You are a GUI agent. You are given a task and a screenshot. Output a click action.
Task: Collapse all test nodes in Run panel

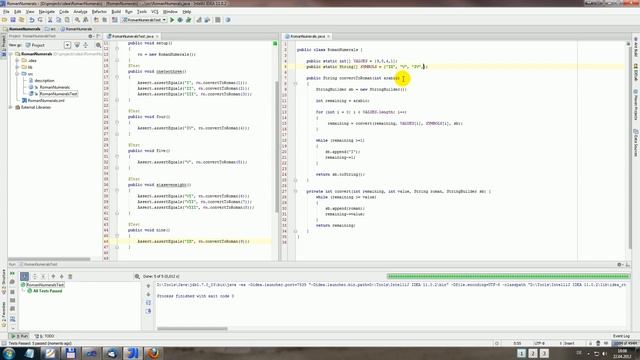(43, 276)
